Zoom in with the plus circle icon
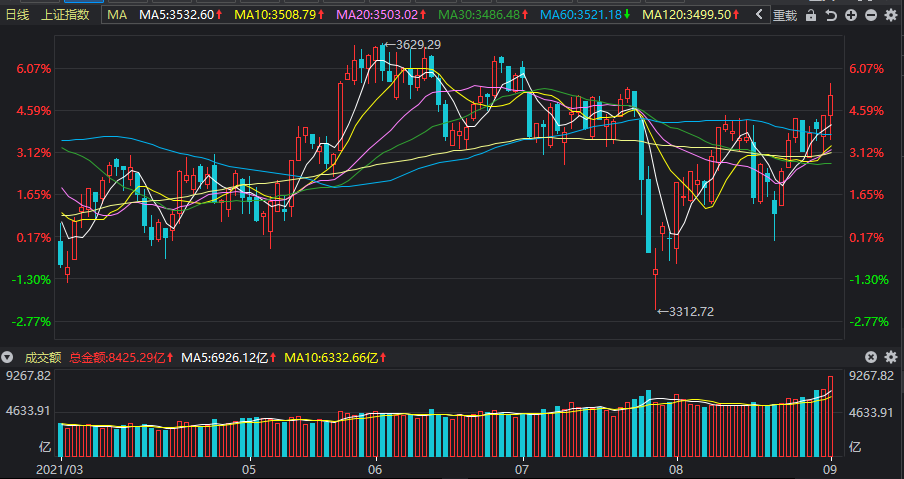 [x=851, y=15]
